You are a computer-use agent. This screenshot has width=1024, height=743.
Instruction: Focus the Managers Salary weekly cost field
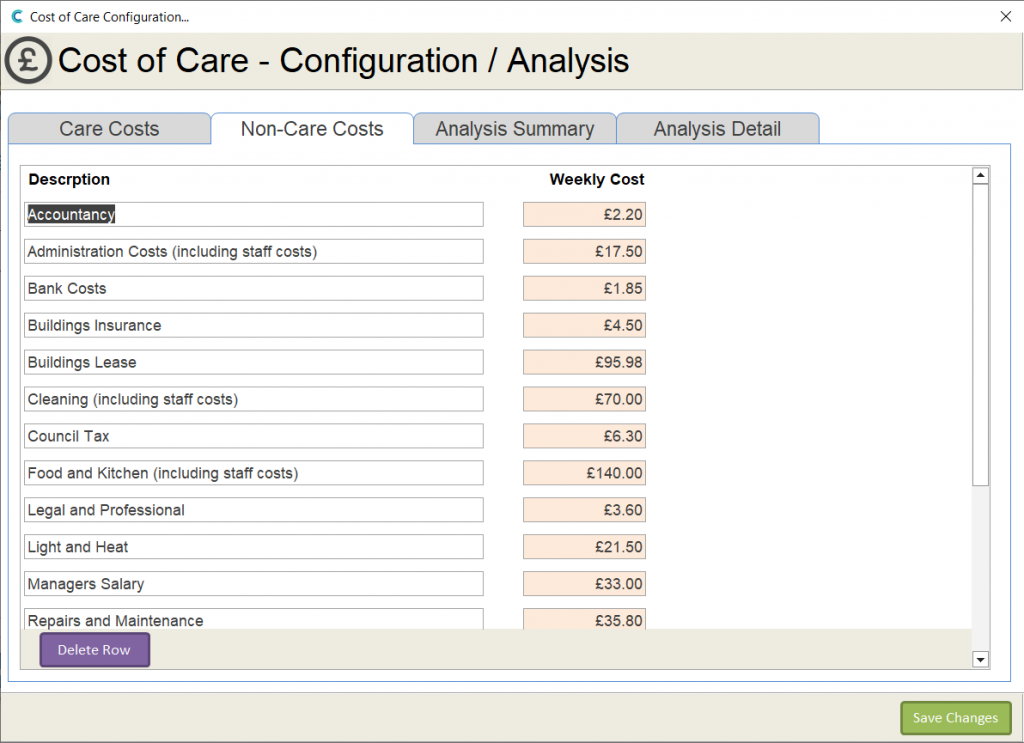(x=584, y=584)
